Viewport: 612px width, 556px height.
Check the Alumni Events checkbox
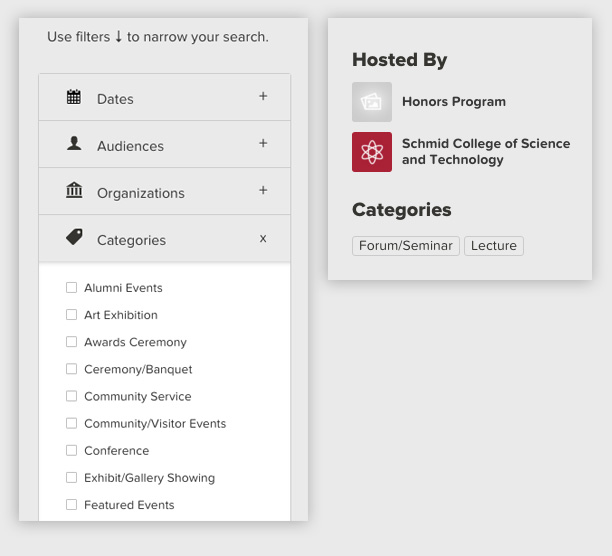point(71,288)
